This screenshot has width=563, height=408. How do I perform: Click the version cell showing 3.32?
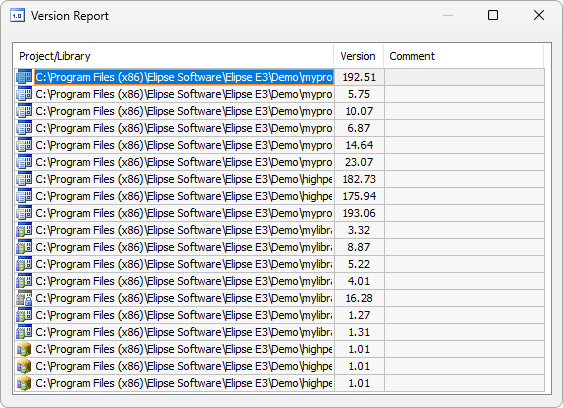[x=359, y=230]
